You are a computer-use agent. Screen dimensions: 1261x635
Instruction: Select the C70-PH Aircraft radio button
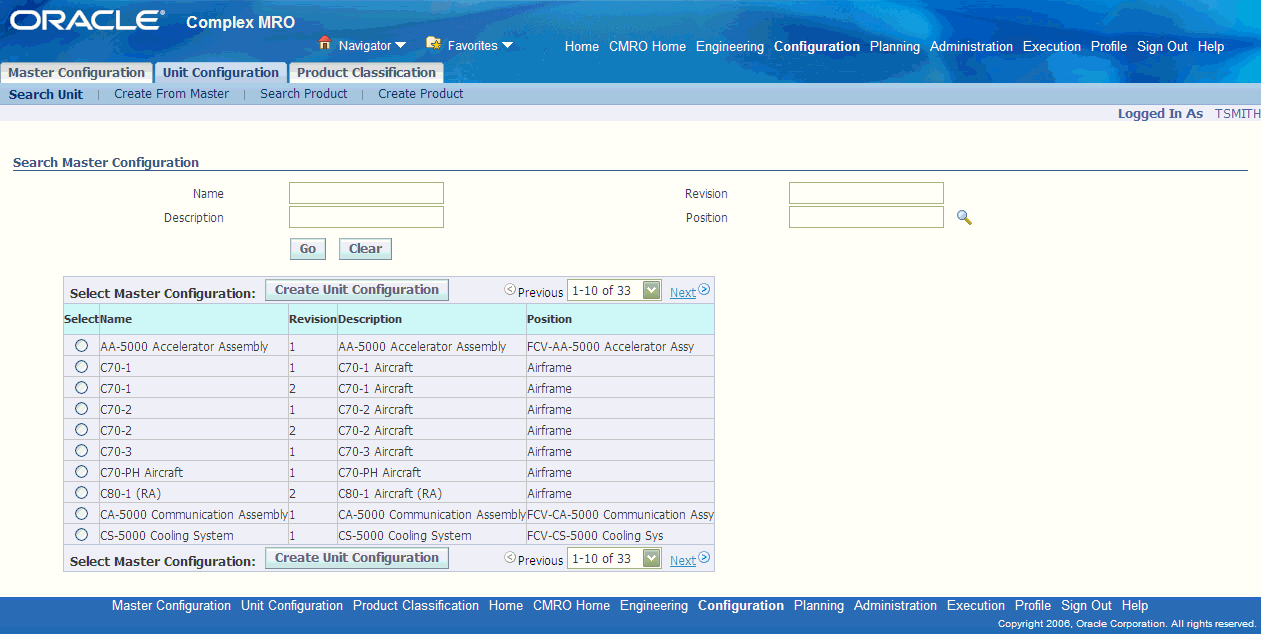pos(81,471)
